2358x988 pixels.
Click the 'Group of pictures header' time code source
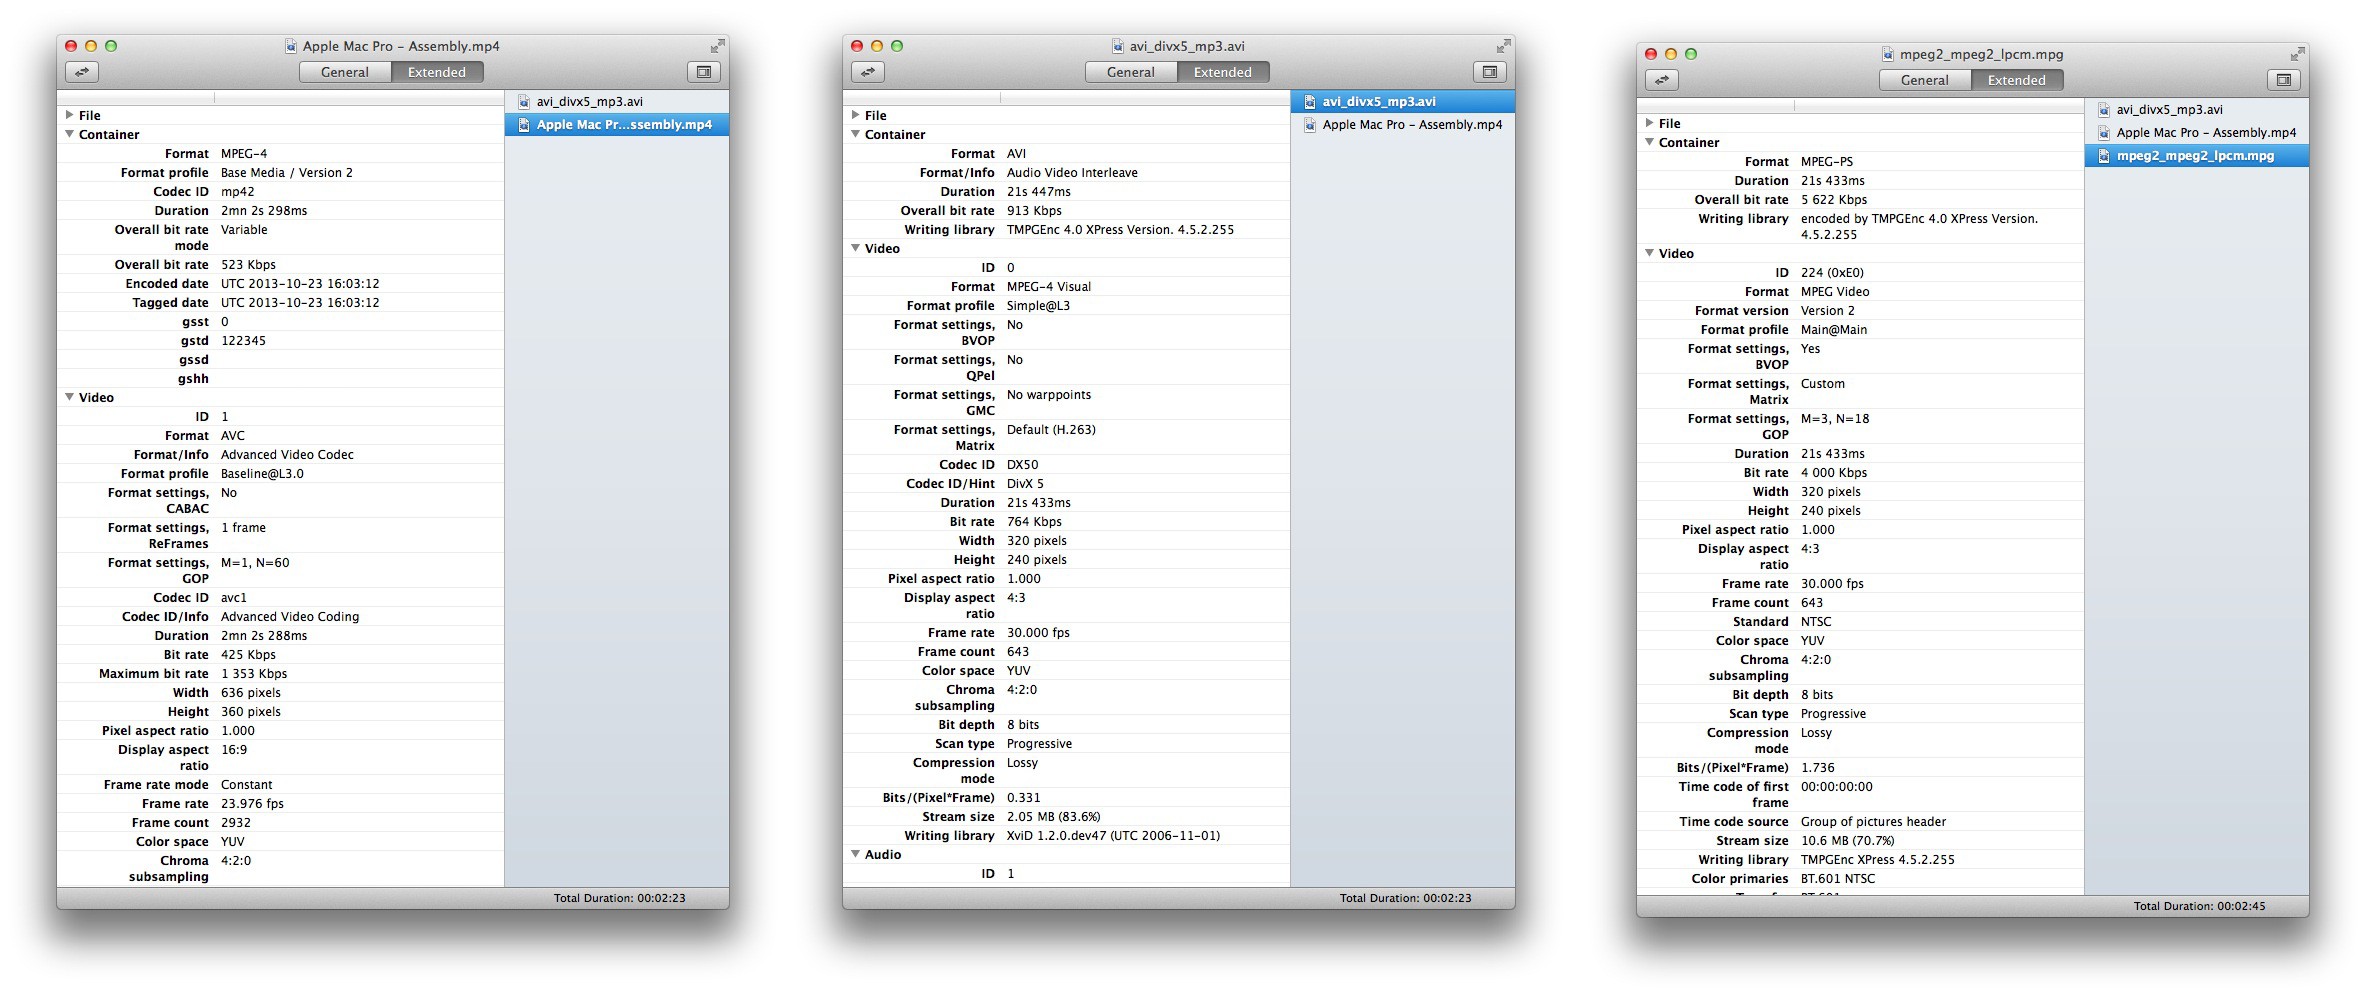[x=1873, y=822]
